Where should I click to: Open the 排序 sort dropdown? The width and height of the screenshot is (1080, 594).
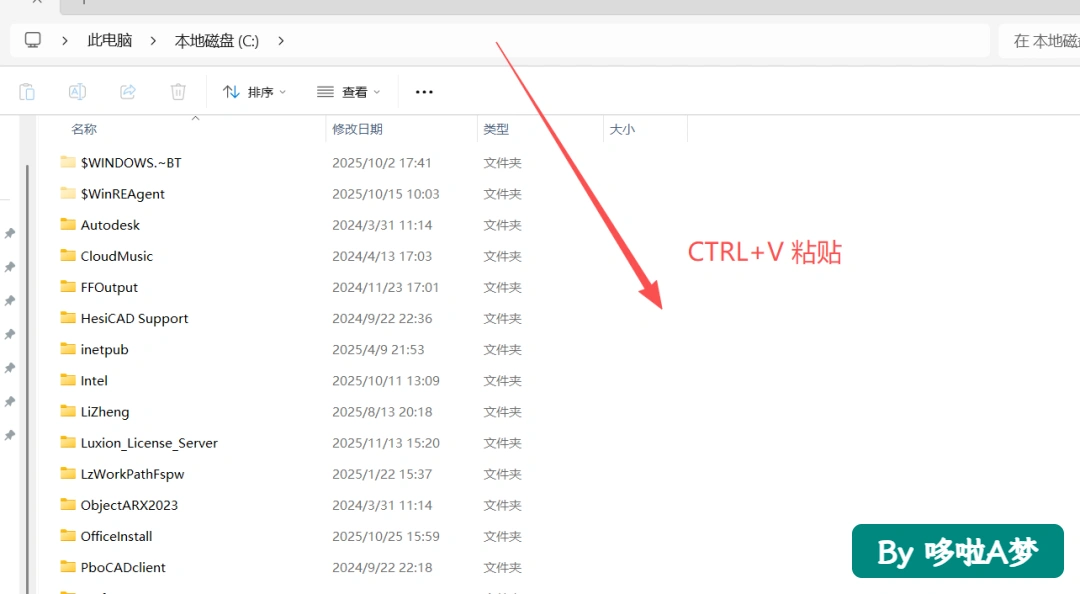[x=254, y=92]
